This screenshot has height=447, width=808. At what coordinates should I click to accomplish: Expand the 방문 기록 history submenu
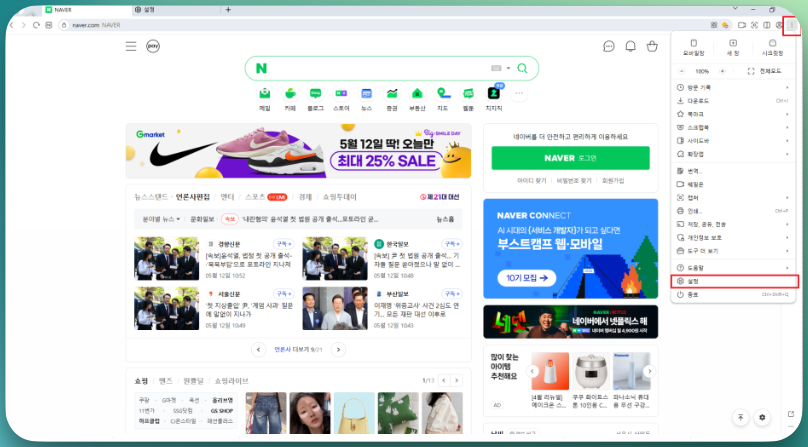[733, 88]
